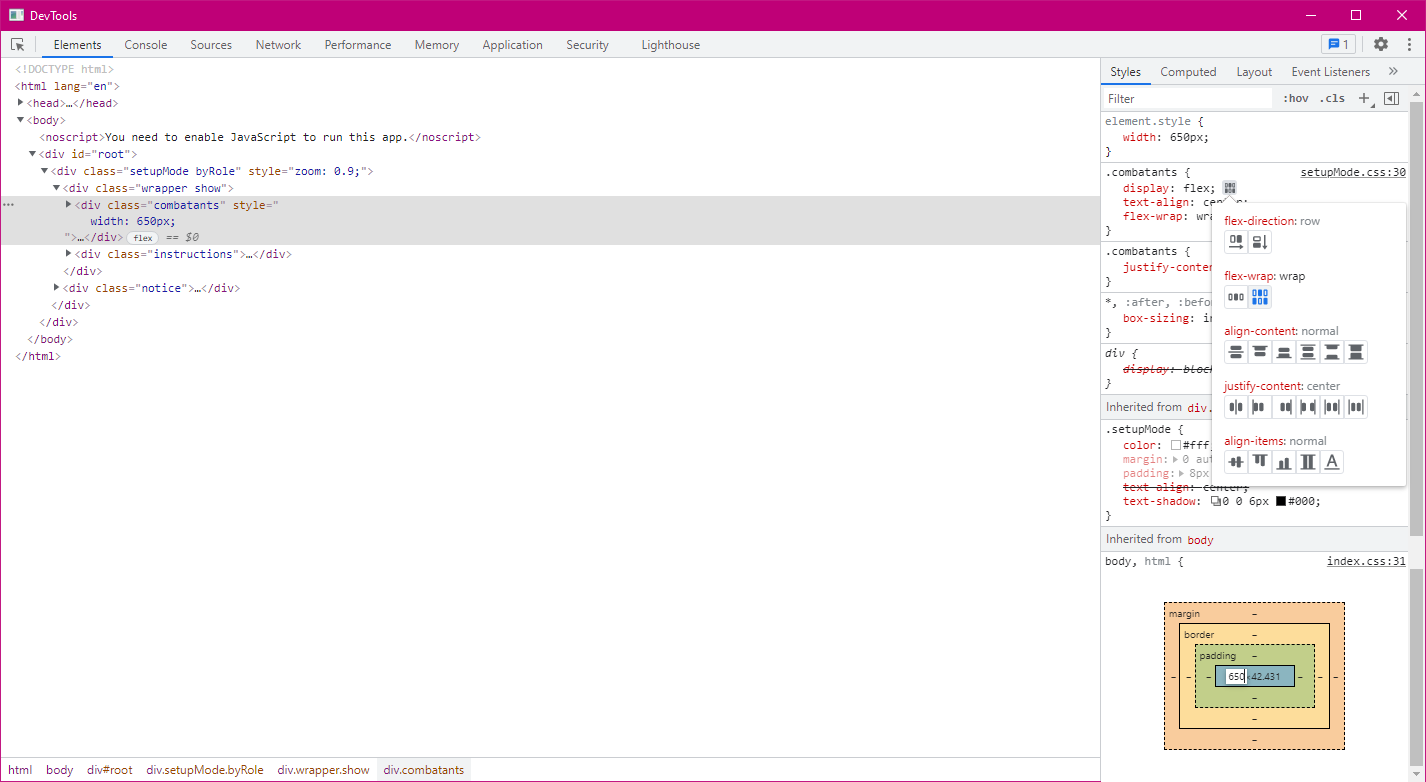Open text-shadow editor swatch icon
This screenshot has height=782, width=1426.
click(x=1216, y=502)
